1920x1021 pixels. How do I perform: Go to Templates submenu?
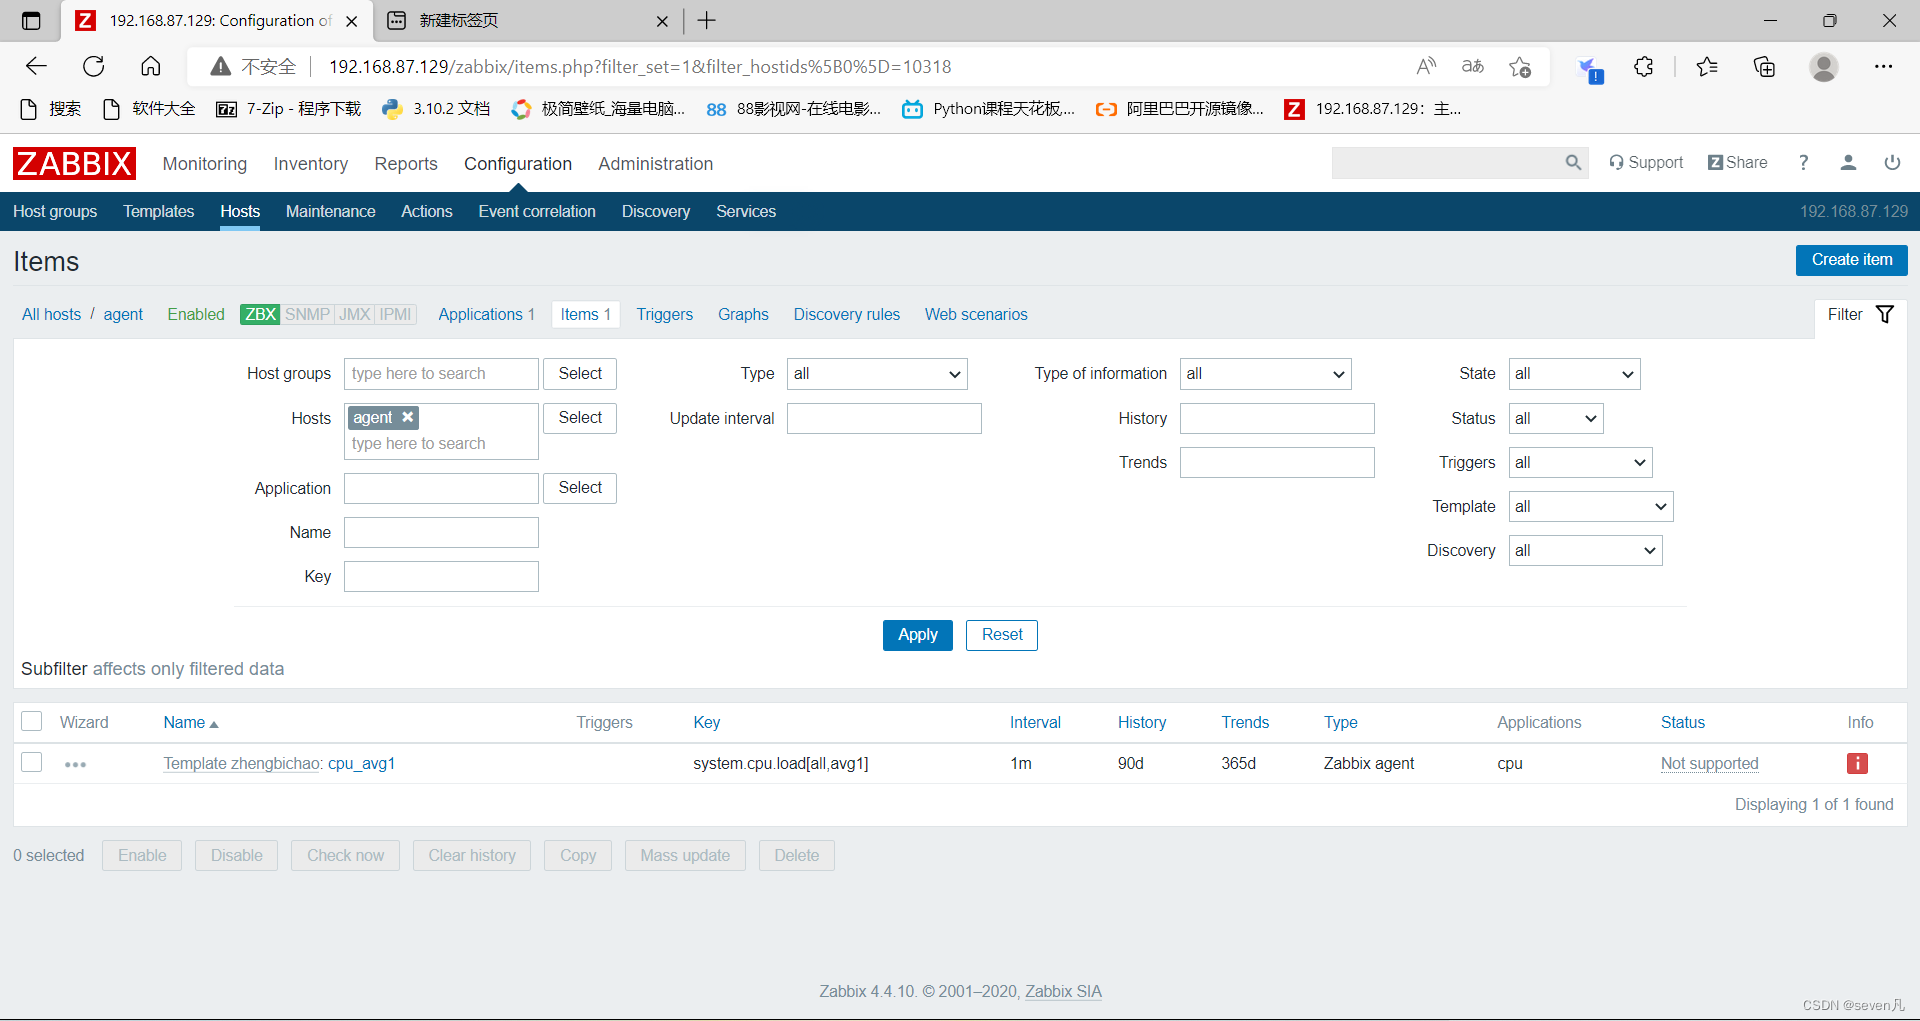click(x=159, y=212)
